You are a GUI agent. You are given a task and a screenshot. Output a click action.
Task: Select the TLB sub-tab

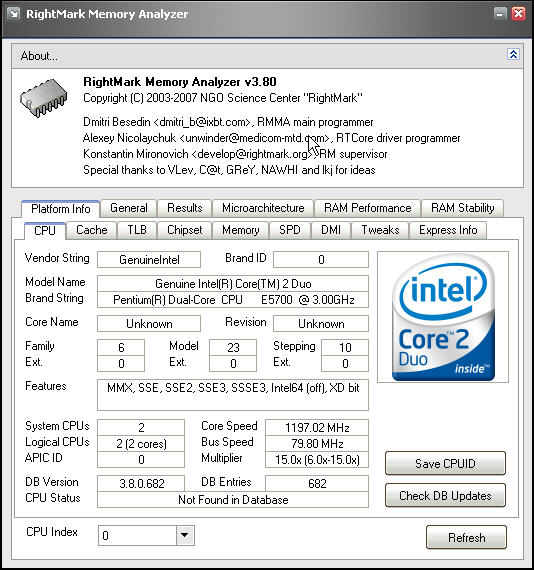click(137, 230)
